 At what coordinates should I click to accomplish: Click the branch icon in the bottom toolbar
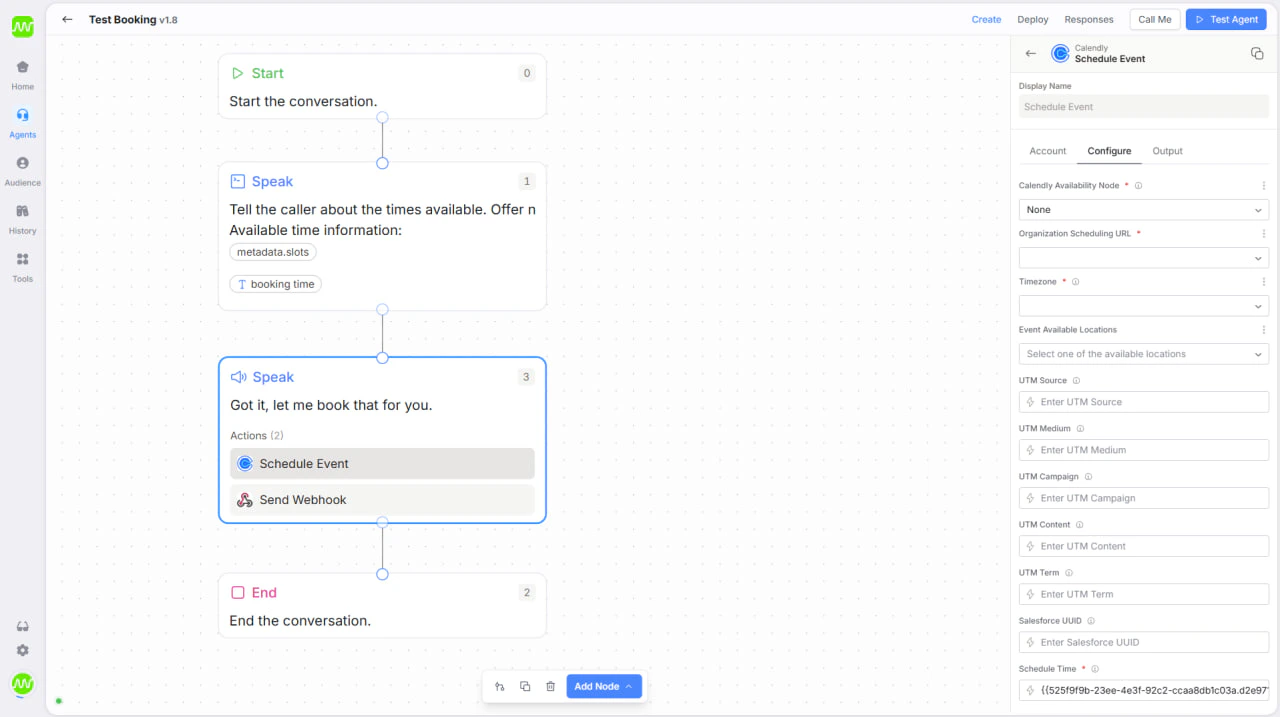point(499,686)
